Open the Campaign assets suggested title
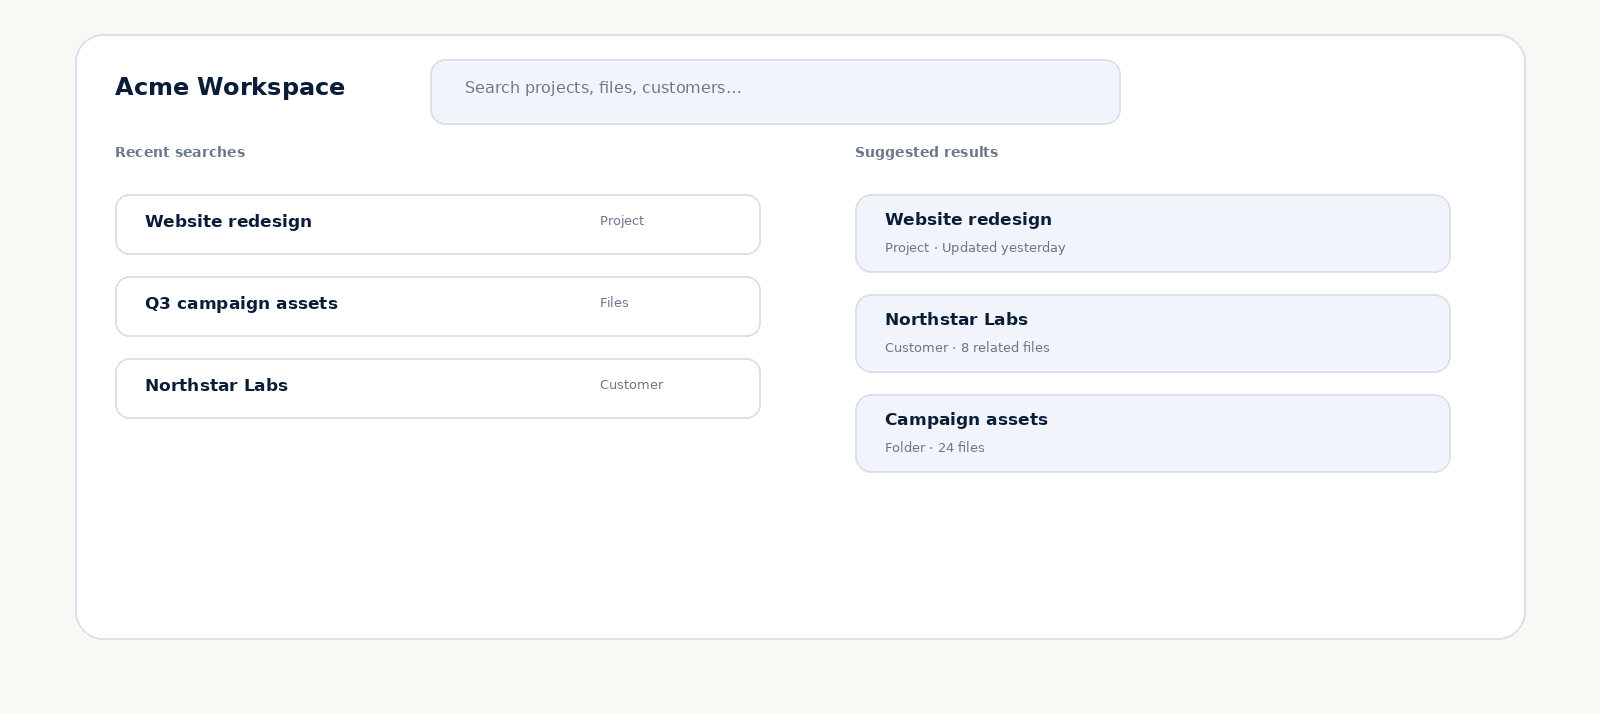 (x=966, y=419)
